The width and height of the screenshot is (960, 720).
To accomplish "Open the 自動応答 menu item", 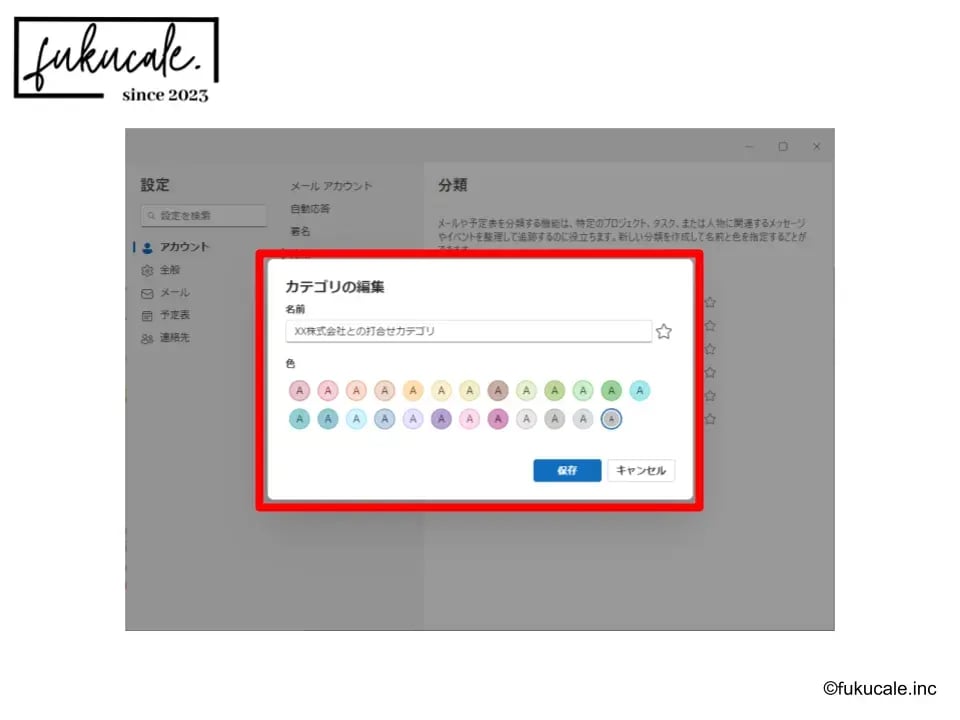I will tap(310, 209).
